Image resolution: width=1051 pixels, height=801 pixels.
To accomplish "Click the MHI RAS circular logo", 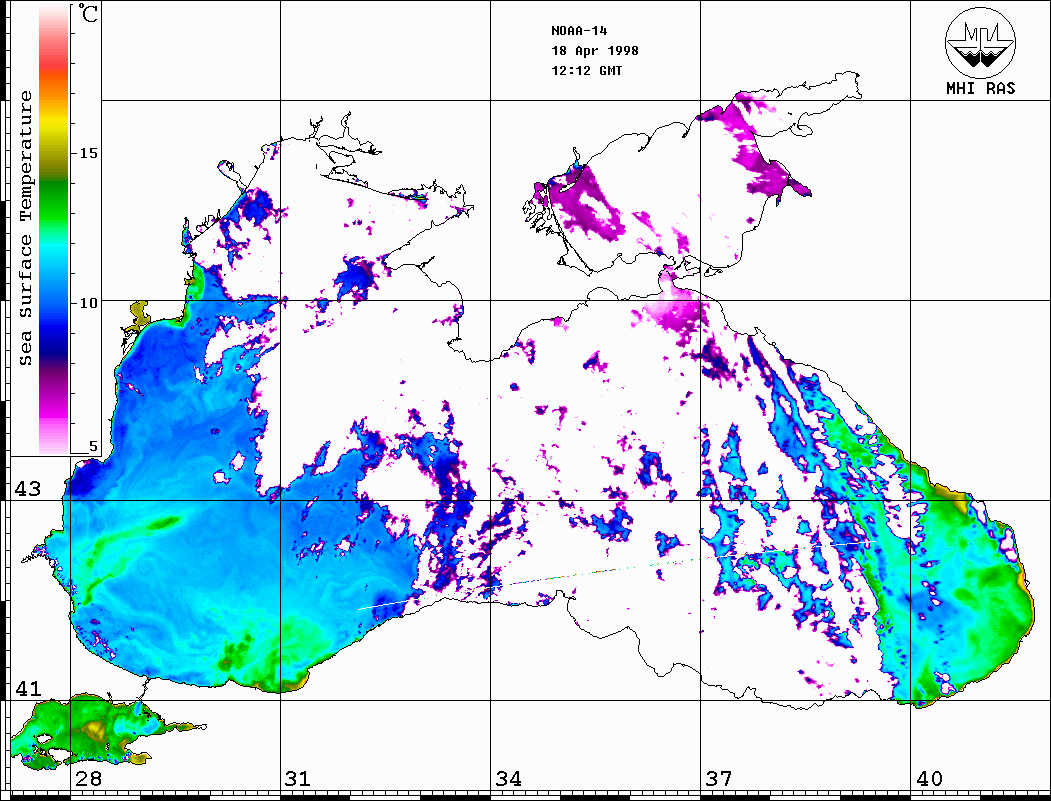I will point(981,42).
